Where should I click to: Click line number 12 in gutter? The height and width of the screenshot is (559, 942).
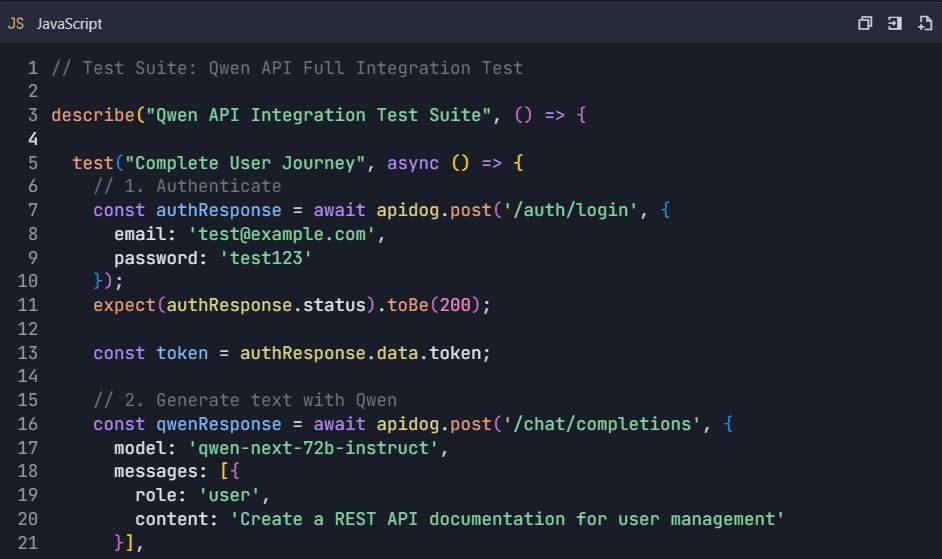28,329
